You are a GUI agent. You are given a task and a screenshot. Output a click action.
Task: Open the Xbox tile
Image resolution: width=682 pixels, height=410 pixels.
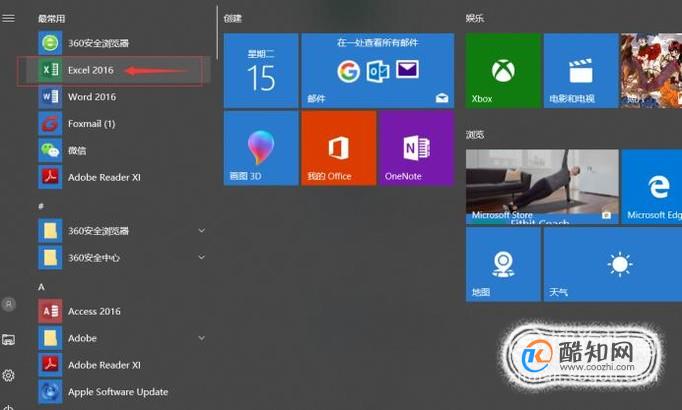click(503, 70)
